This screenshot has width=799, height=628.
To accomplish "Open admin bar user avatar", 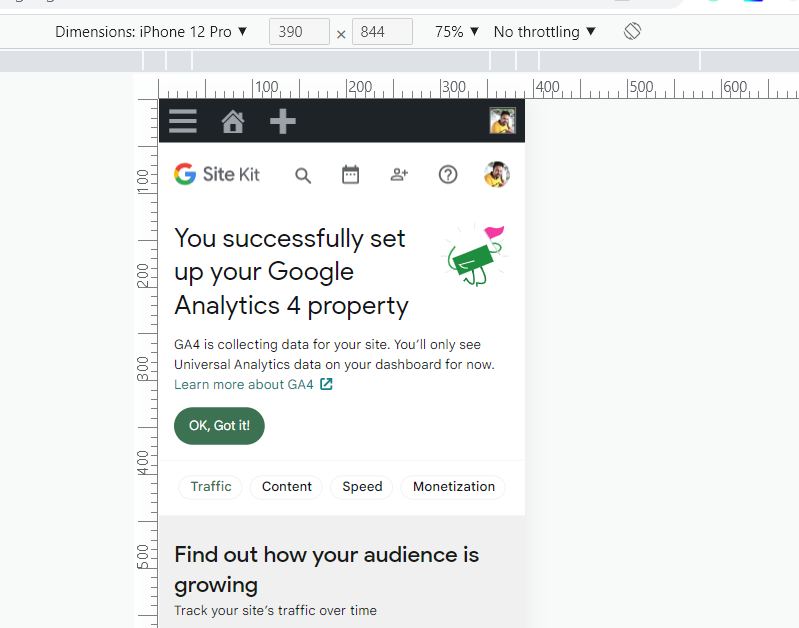I will point(502,121).
